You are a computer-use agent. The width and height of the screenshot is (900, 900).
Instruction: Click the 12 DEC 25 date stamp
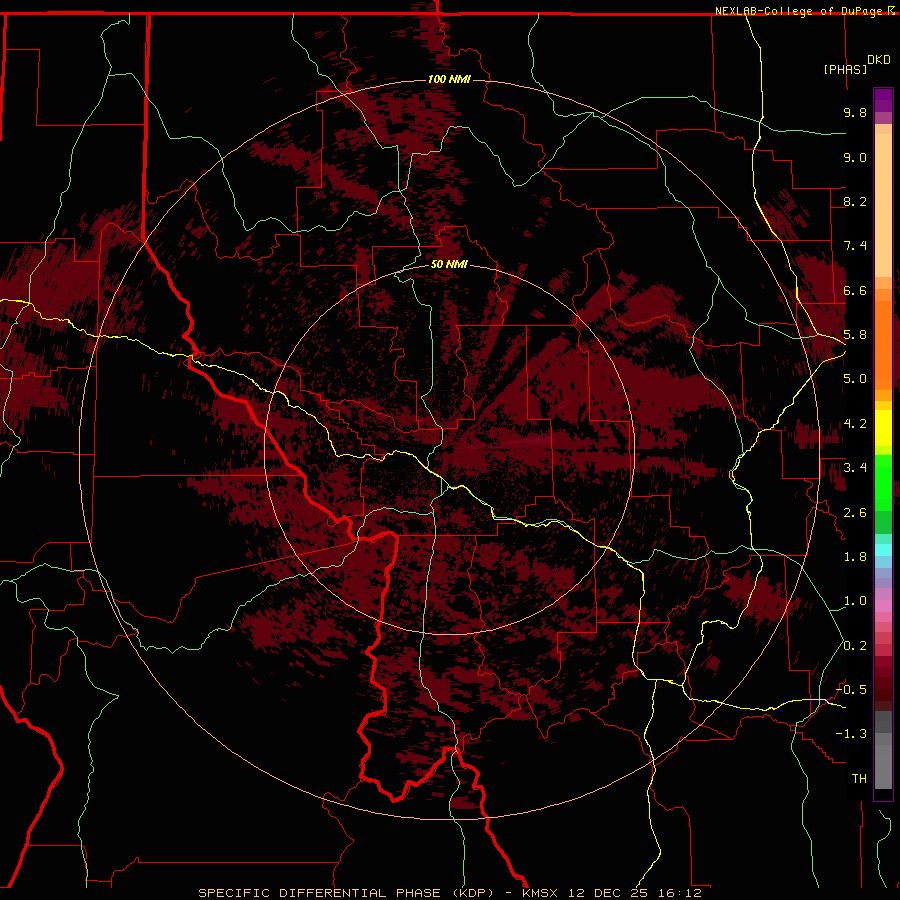pyautogui.click(x=610, y=893)
